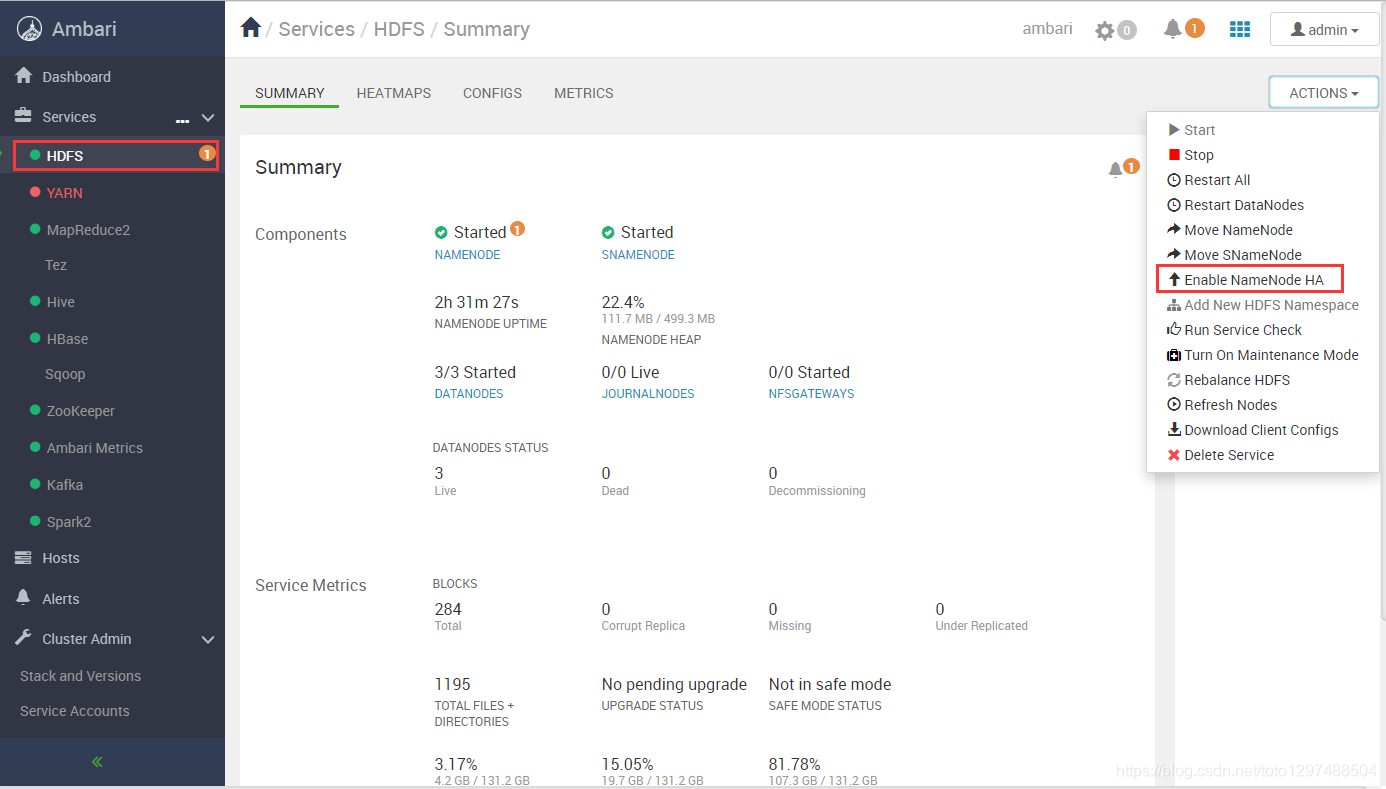Click HDFS in the breadcrumb
This screenshot has width=1386, height=789.
(x=398, y=29)
